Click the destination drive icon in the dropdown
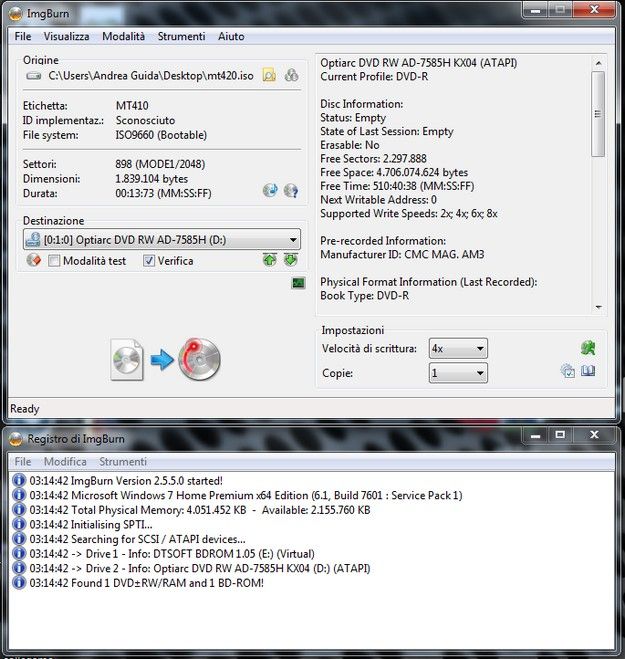Image resolution: width=625 pixels, height=659 pixels. point(33,240)
